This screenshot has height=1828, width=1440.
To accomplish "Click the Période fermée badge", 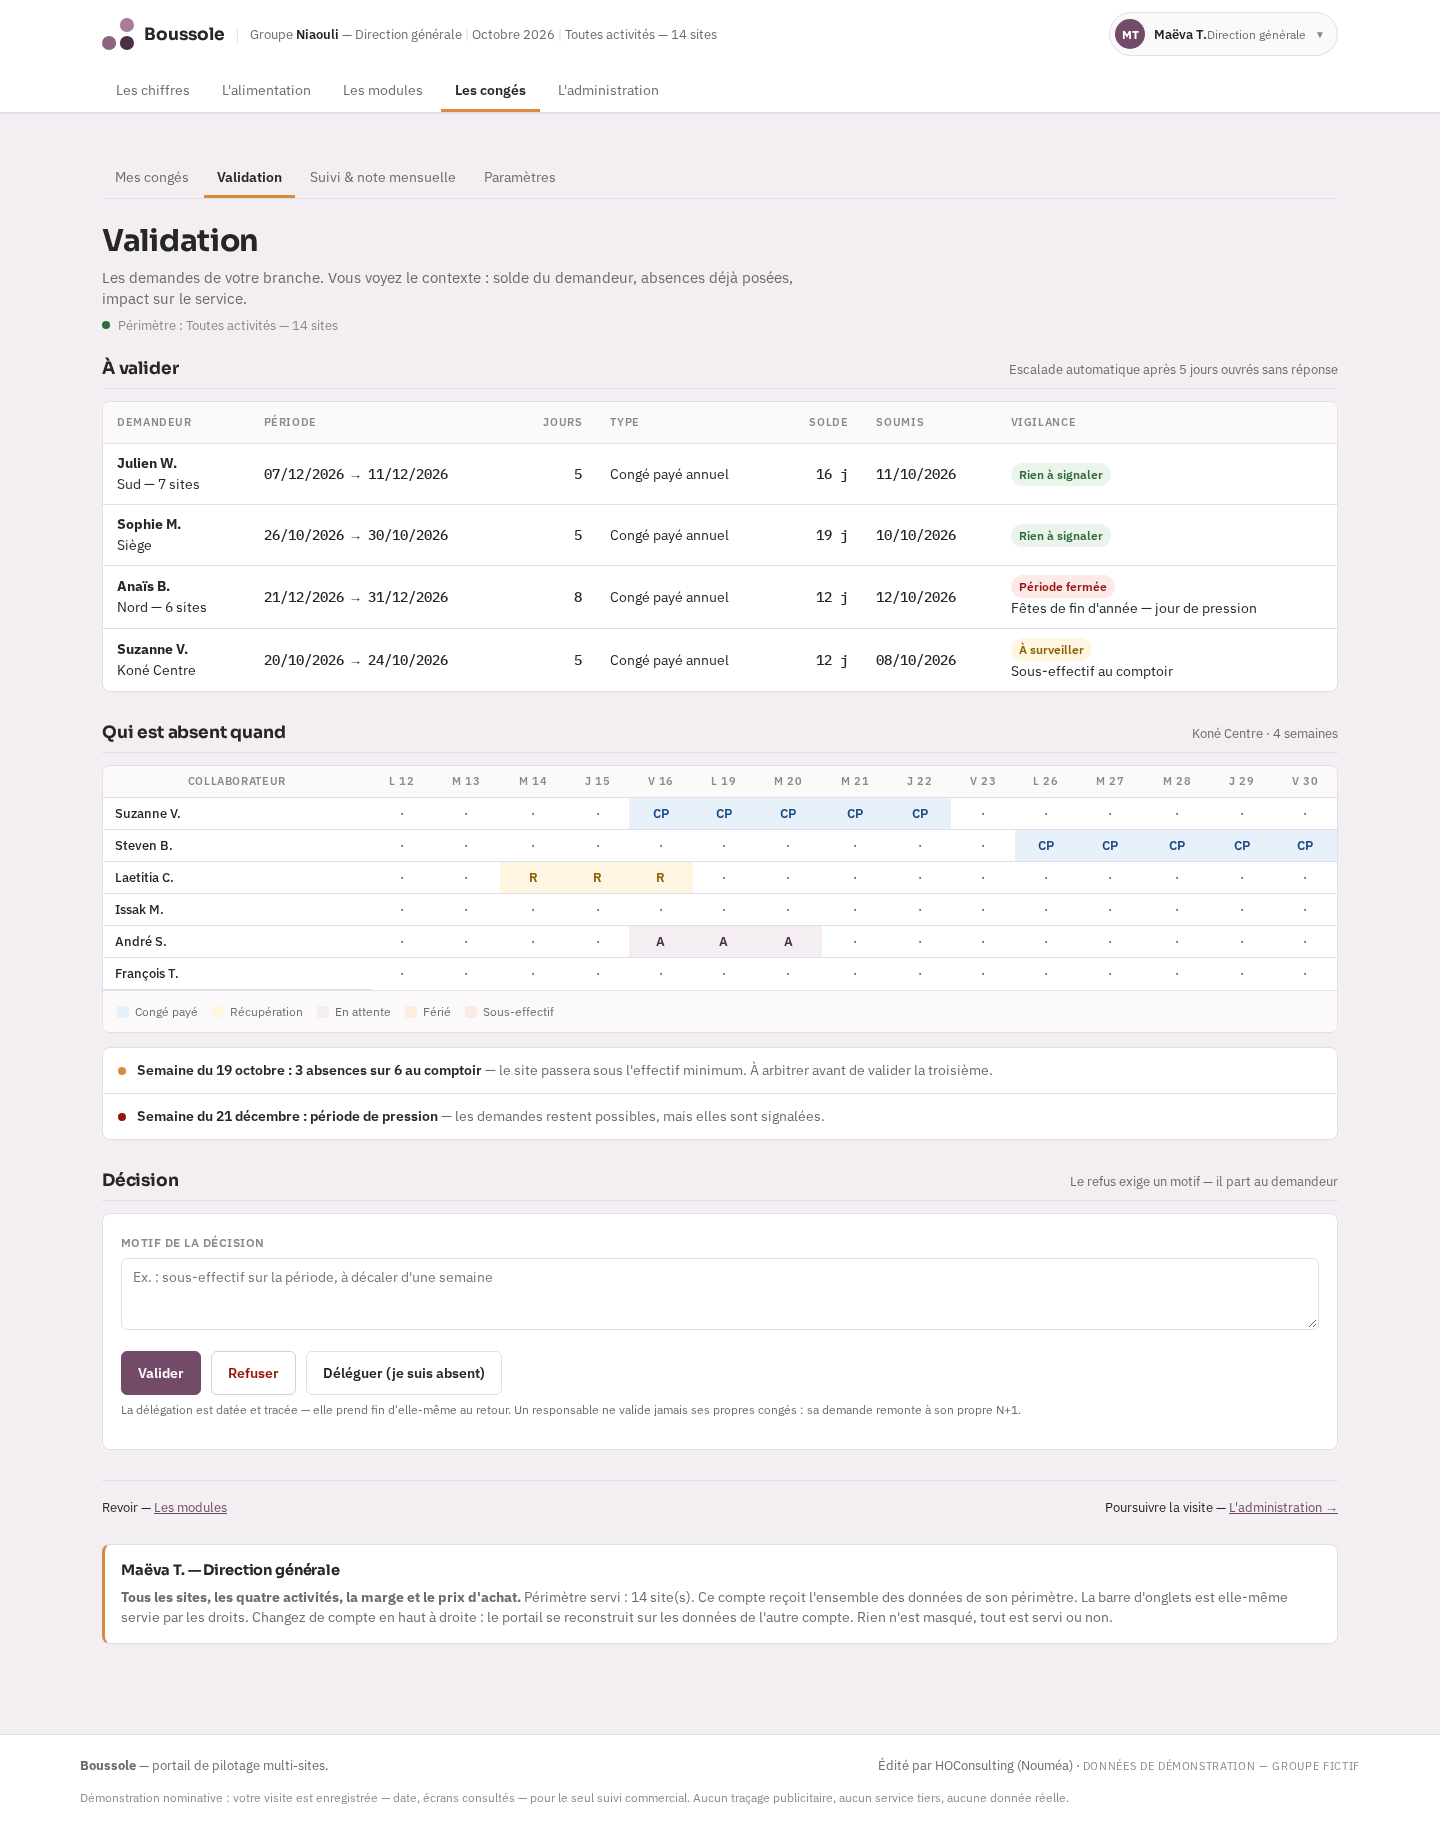I will tap(1063, 587).
